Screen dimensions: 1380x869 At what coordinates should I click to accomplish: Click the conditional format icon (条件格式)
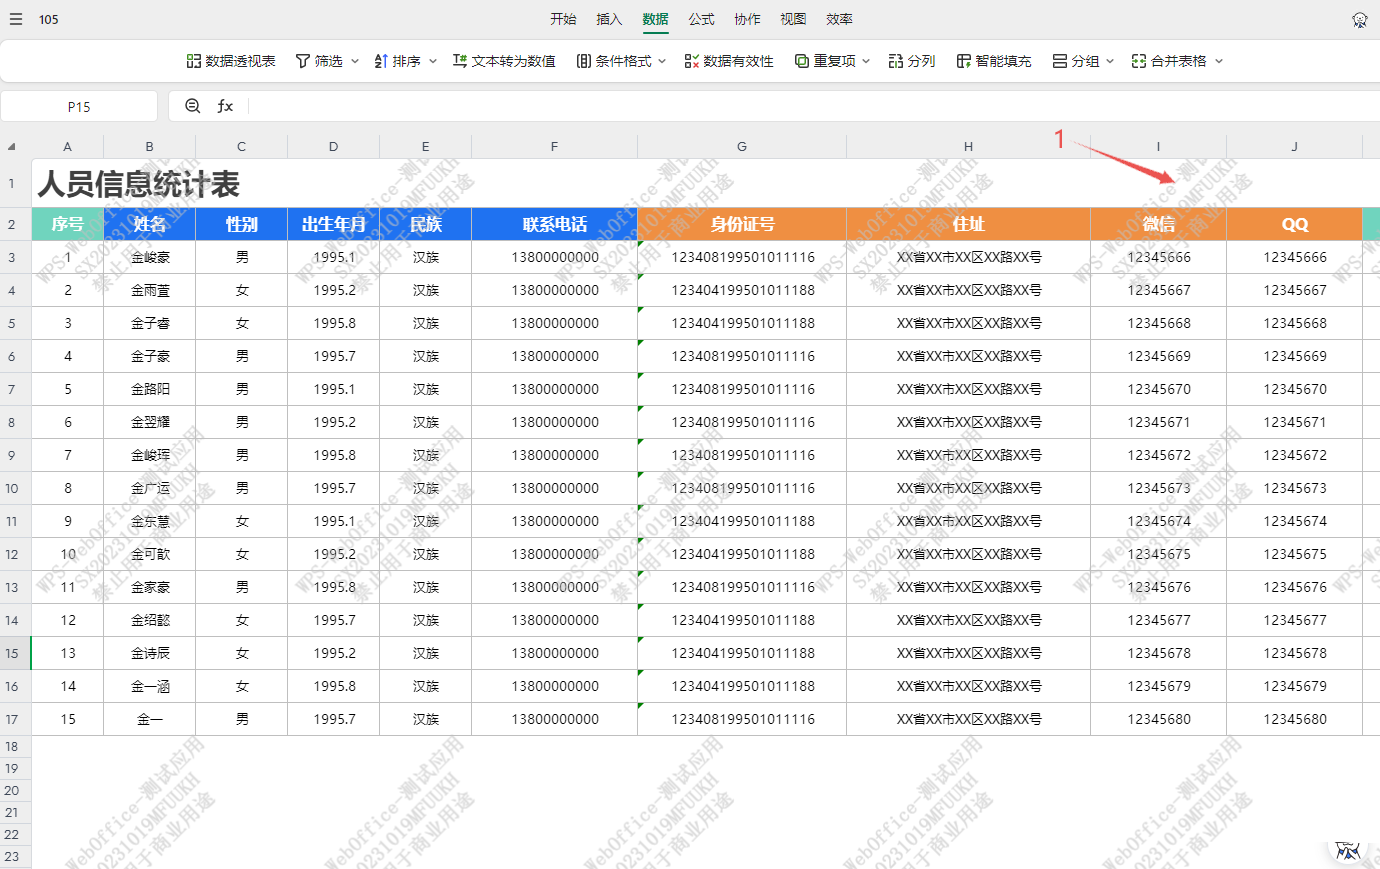click(584, 61)
